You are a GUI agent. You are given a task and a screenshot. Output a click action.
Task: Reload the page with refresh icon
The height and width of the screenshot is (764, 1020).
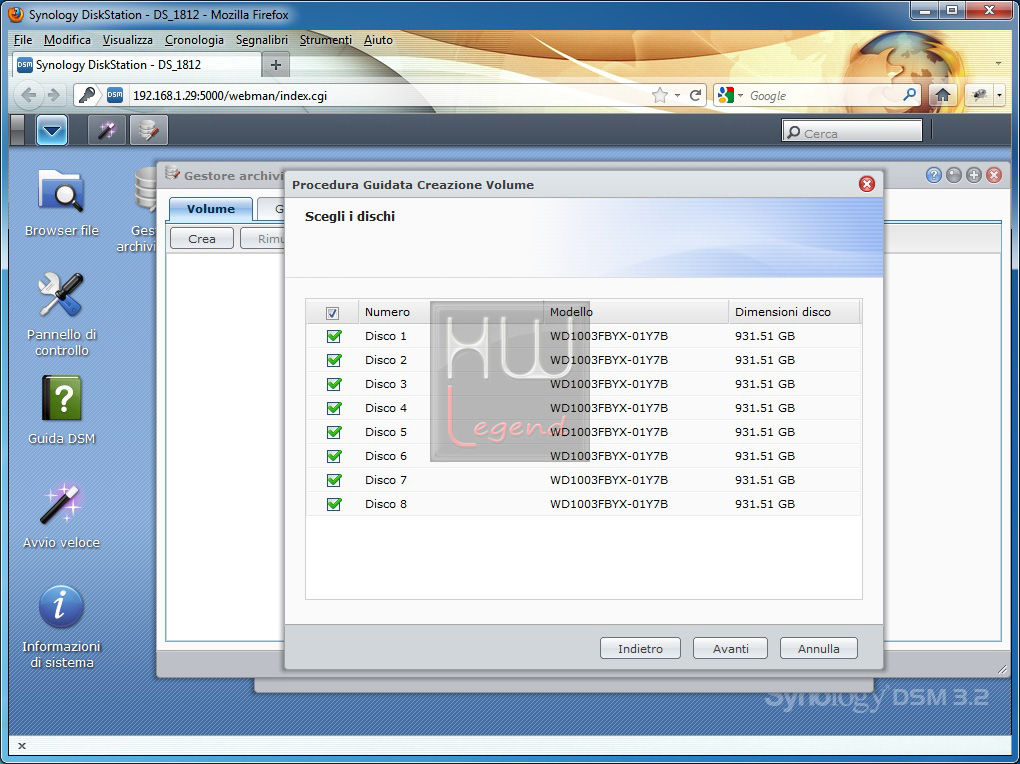point(695,96)
